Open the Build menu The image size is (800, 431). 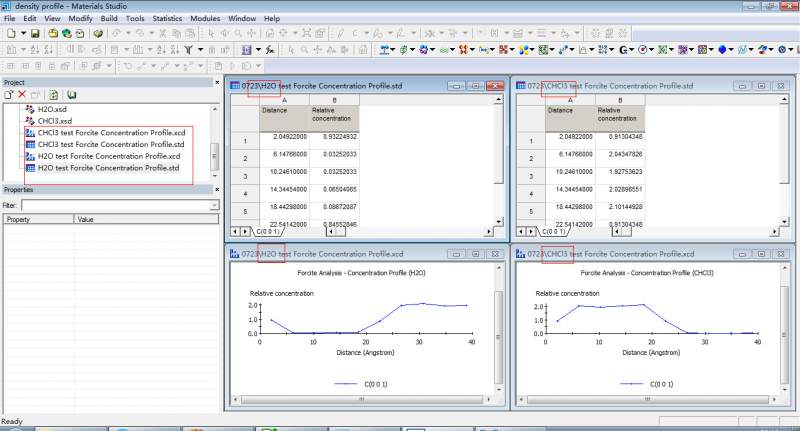(x=109, y=18)
